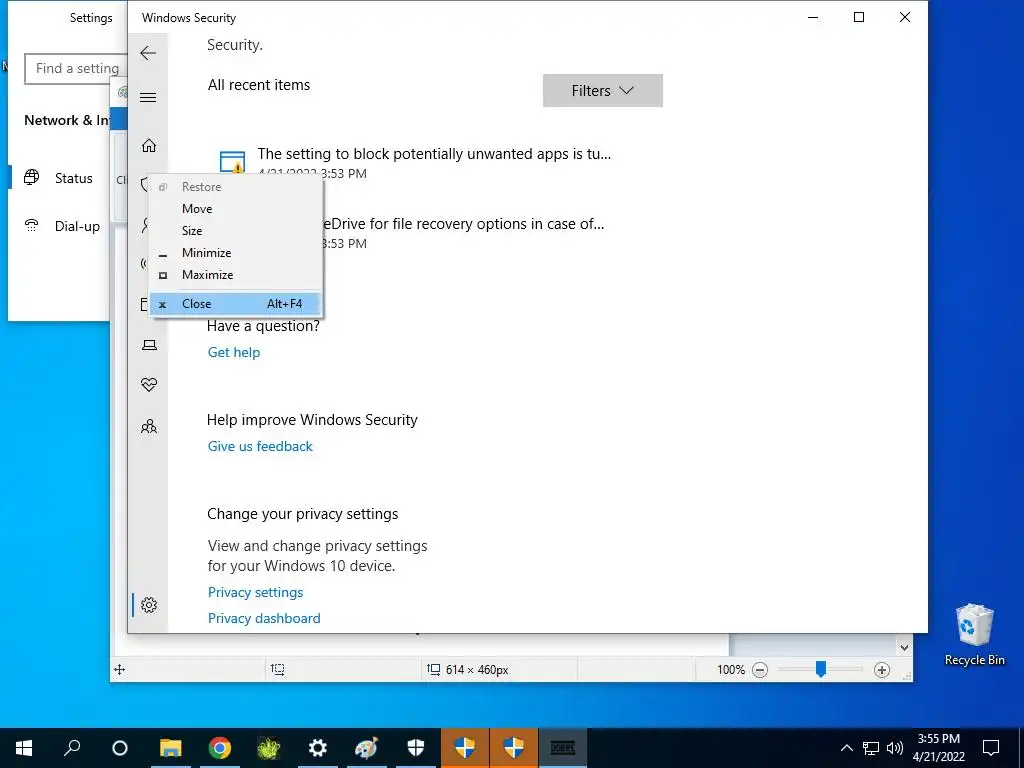Open the Privacy dashboard link
Image resolution: width=1024 pixels, height=768 pixels.
coord(264,618)
